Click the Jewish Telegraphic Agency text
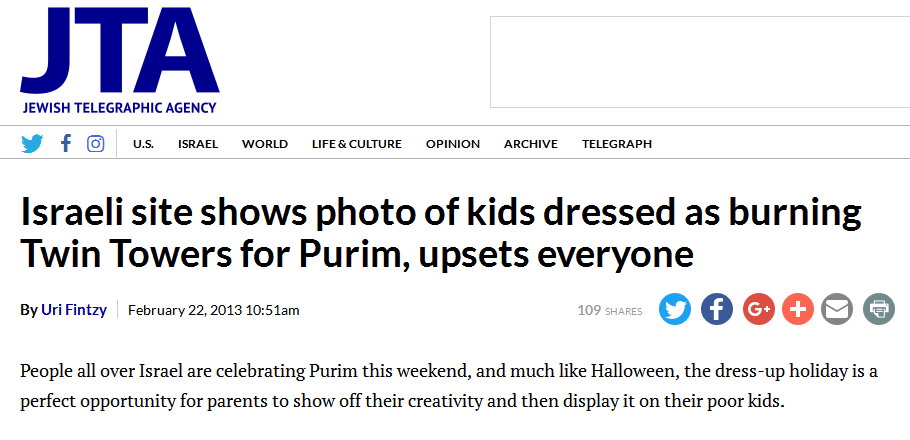 pos(120,107)
